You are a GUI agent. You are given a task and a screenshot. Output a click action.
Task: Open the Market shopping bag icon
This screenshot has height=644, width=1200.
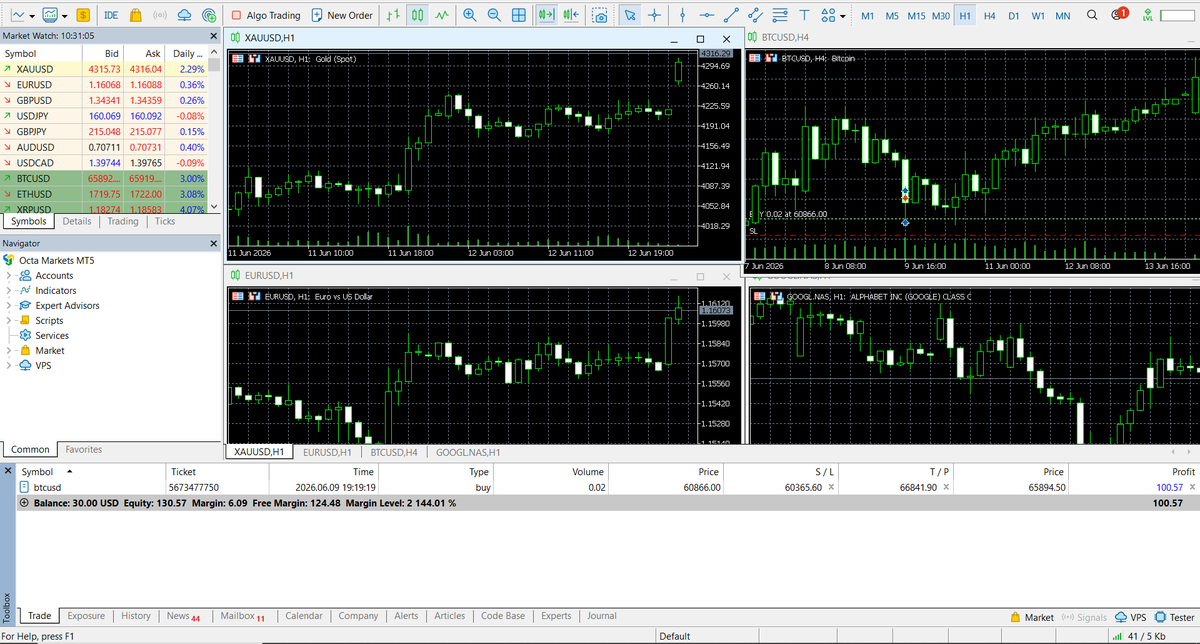(134, 15)
